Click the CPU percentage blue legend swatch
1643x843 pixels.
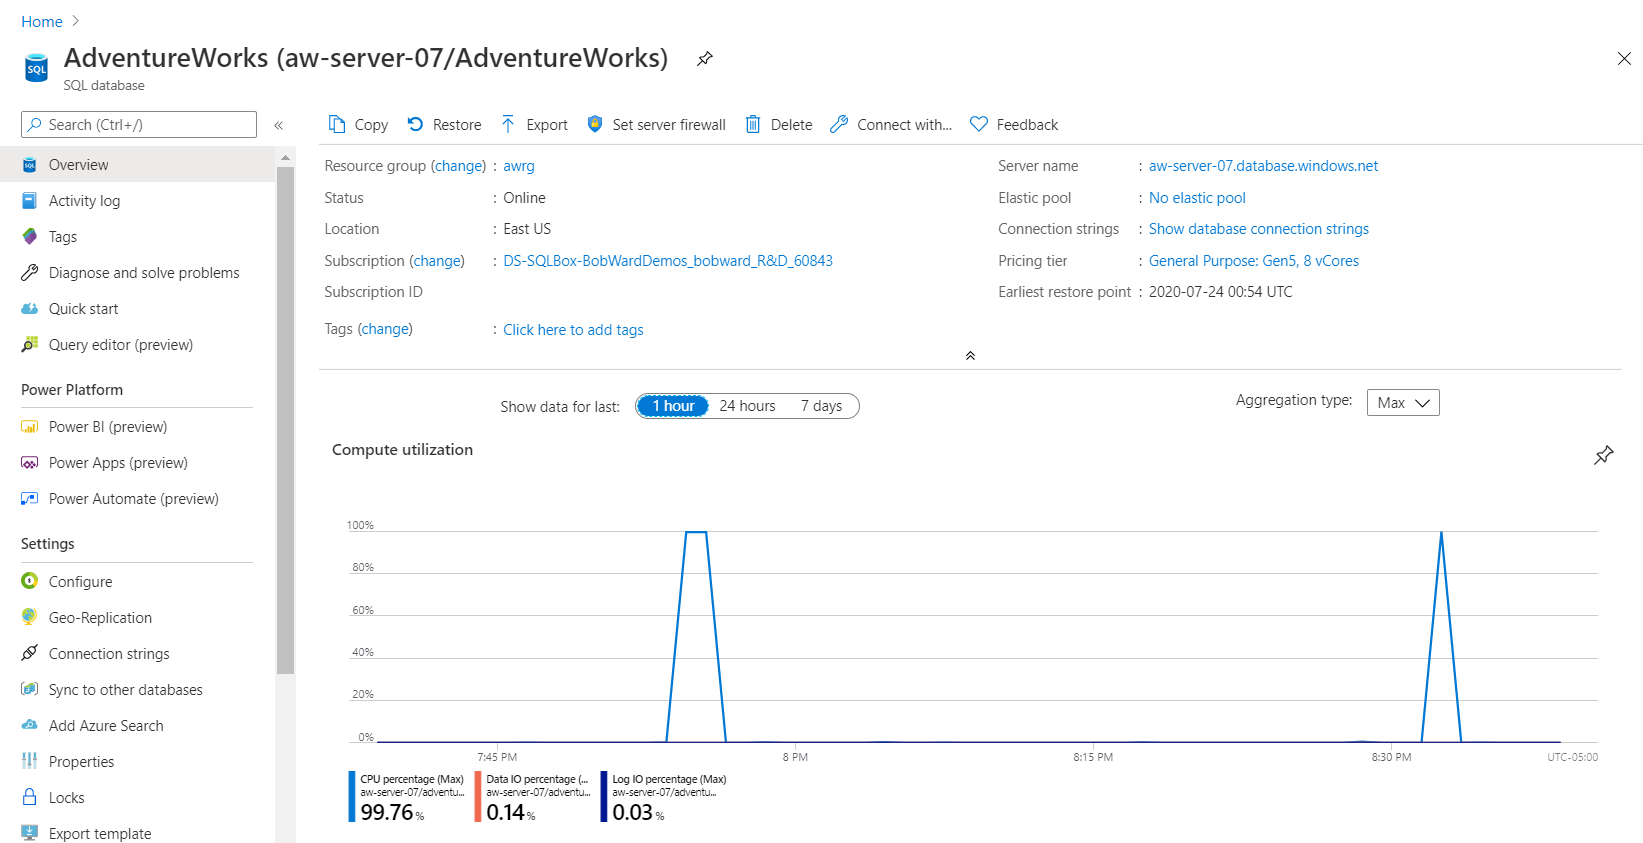click(x=352, y=796)
